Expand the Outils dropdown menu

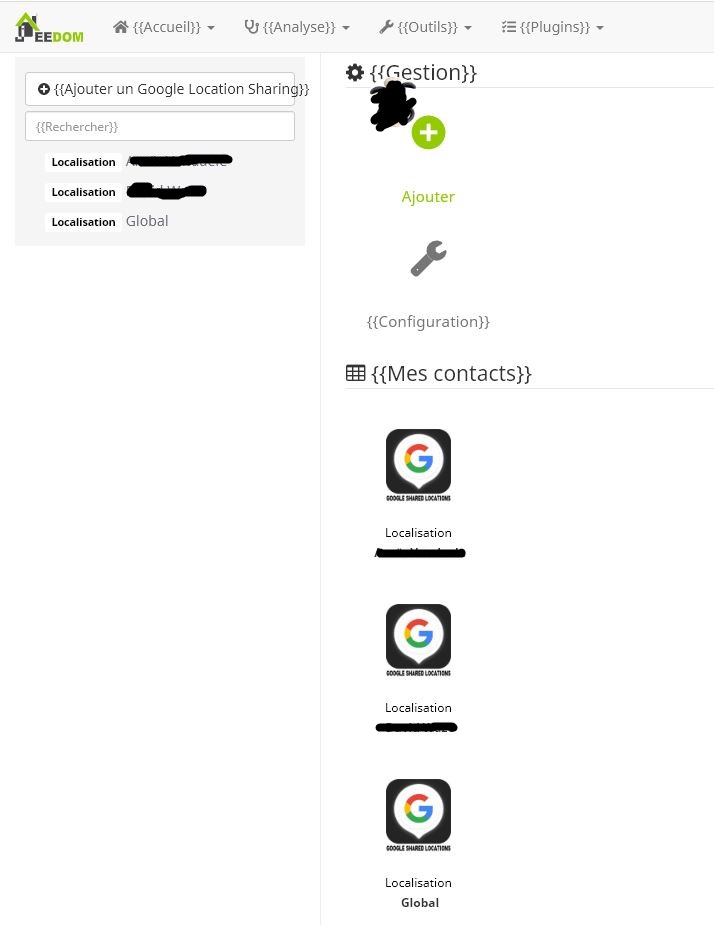pos(425,27)
